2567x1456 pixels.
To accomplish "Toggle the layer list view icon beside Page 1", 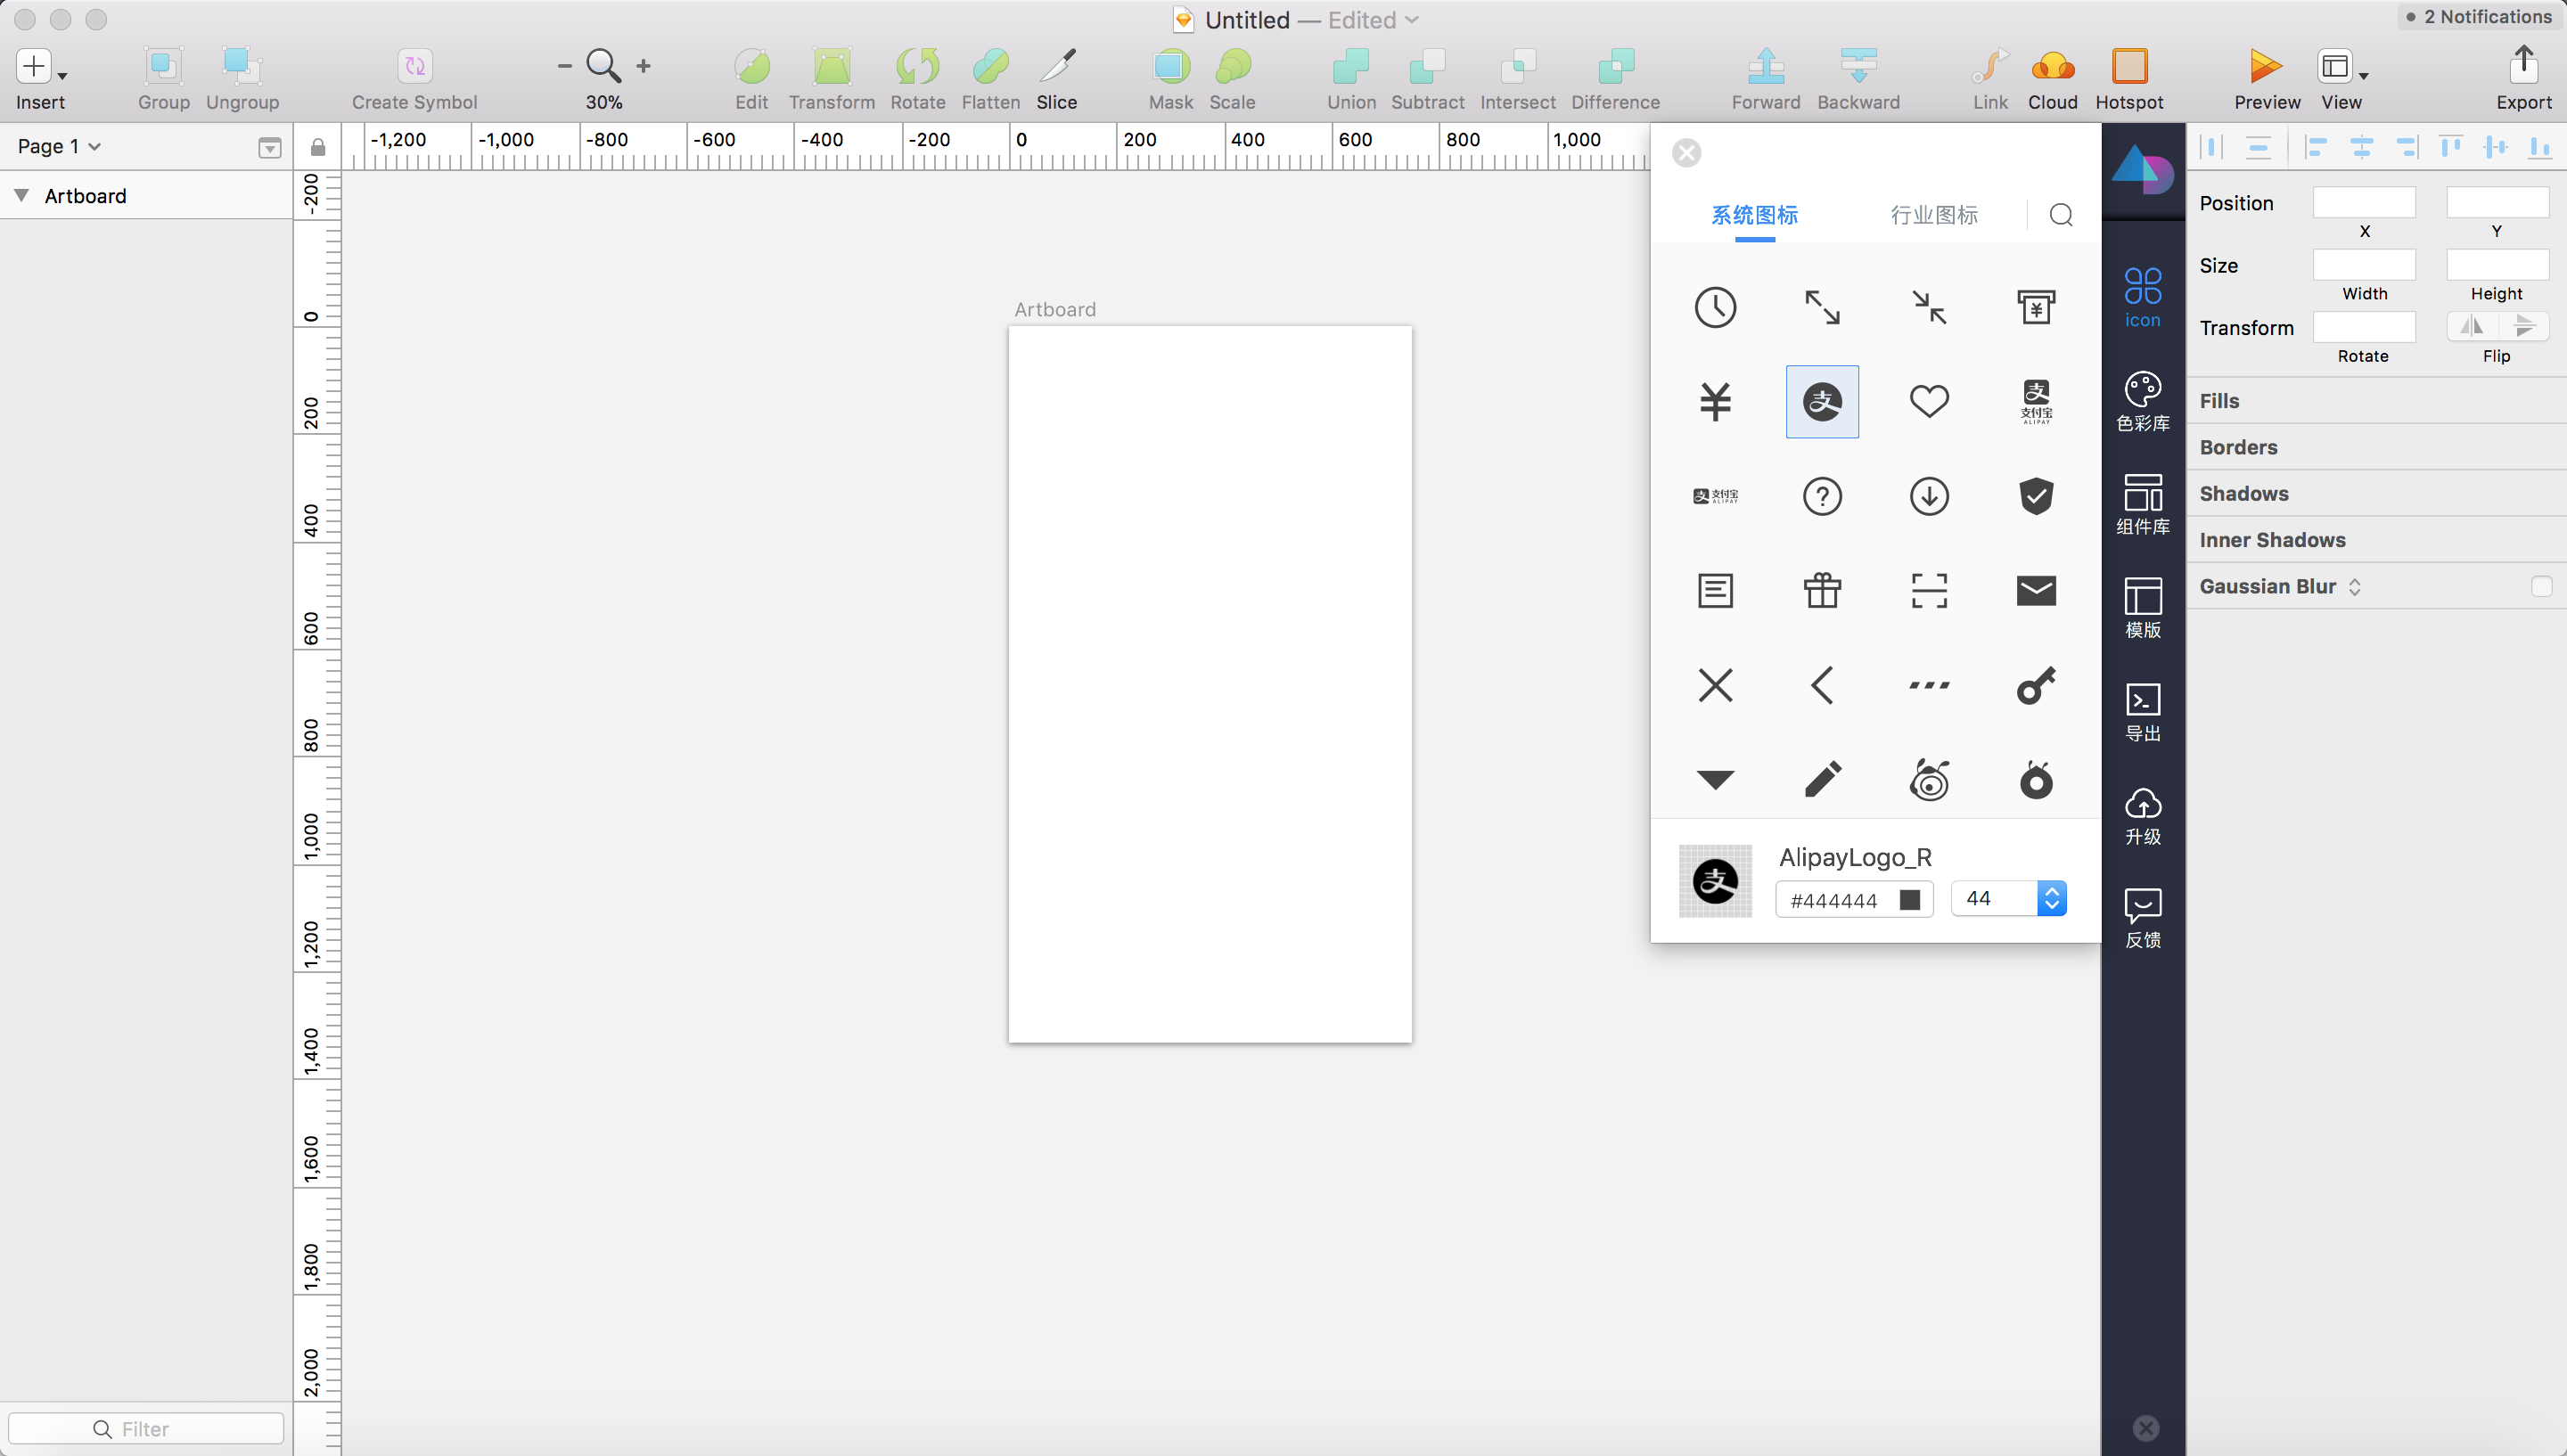I will pos(269,148).
